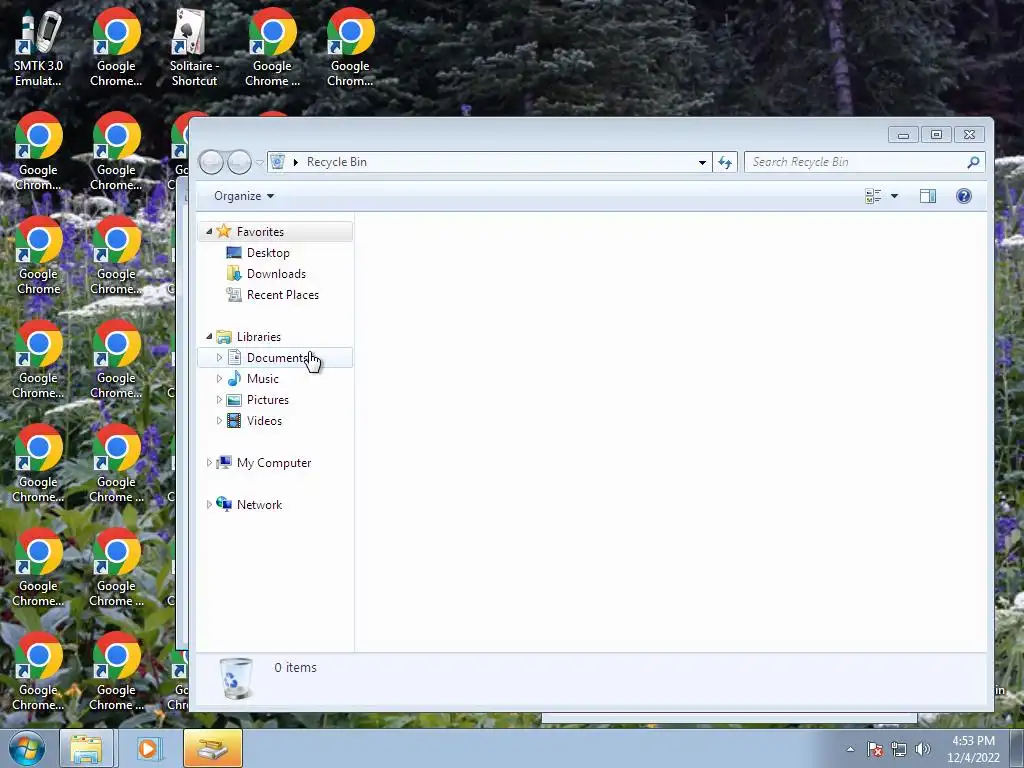Open the Organize menu
Viewport: 1024px width, 768px height.
coord(244,196)
